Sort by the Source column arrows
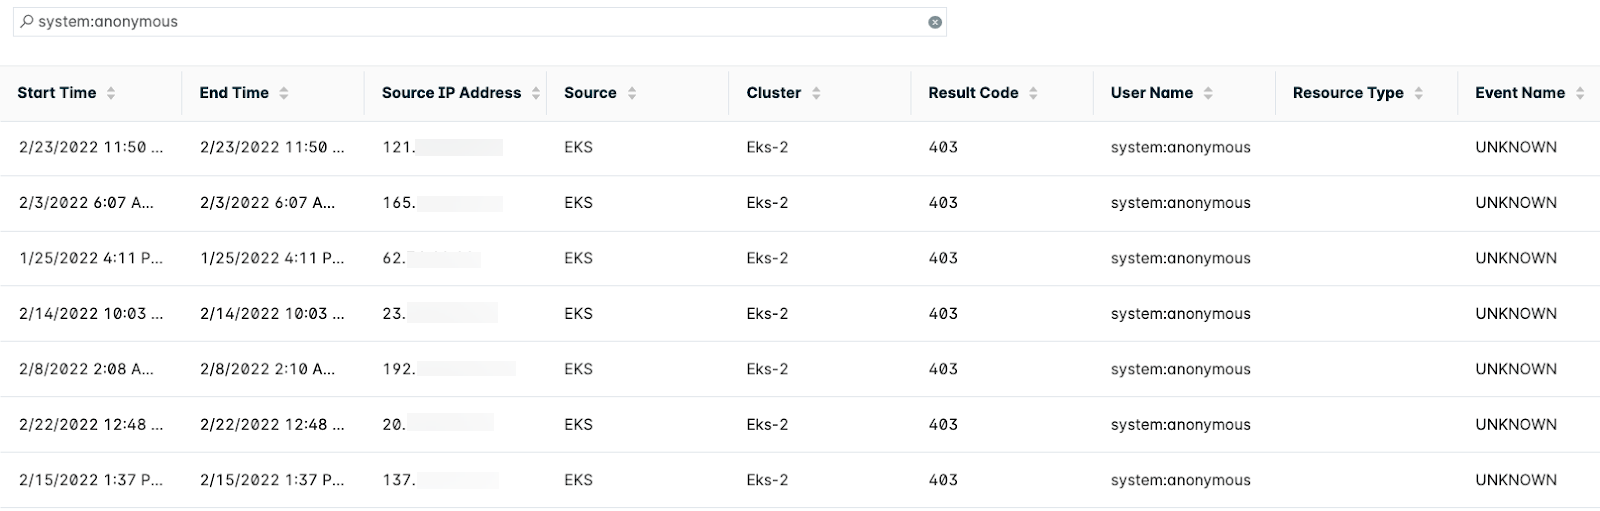The height and width of the screenshot is (511, 1600). [x=632, y=93]
